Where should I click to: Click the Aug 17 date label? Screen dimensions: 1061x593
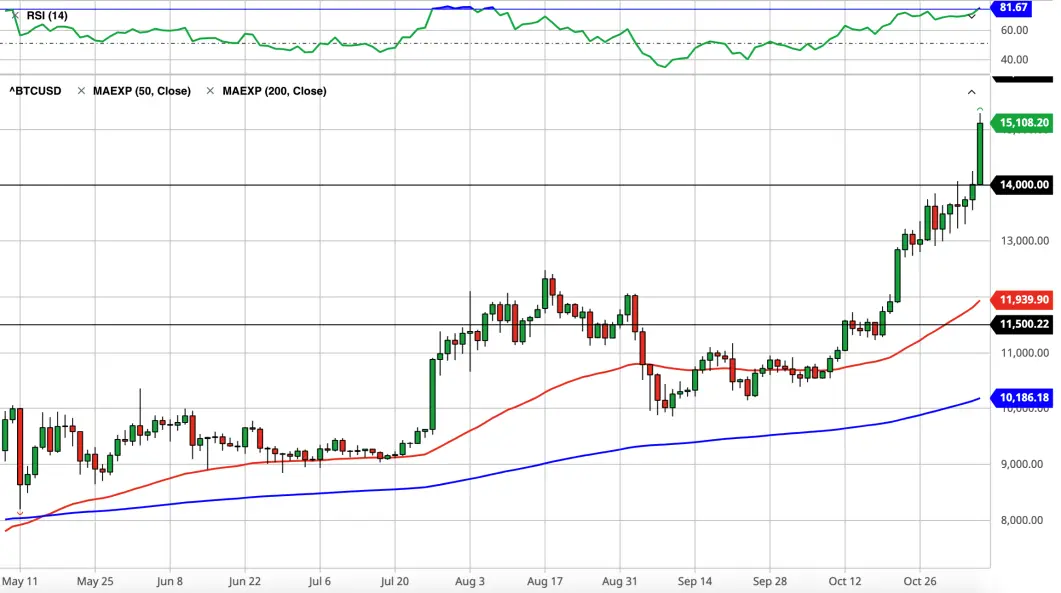pos(545,581)
